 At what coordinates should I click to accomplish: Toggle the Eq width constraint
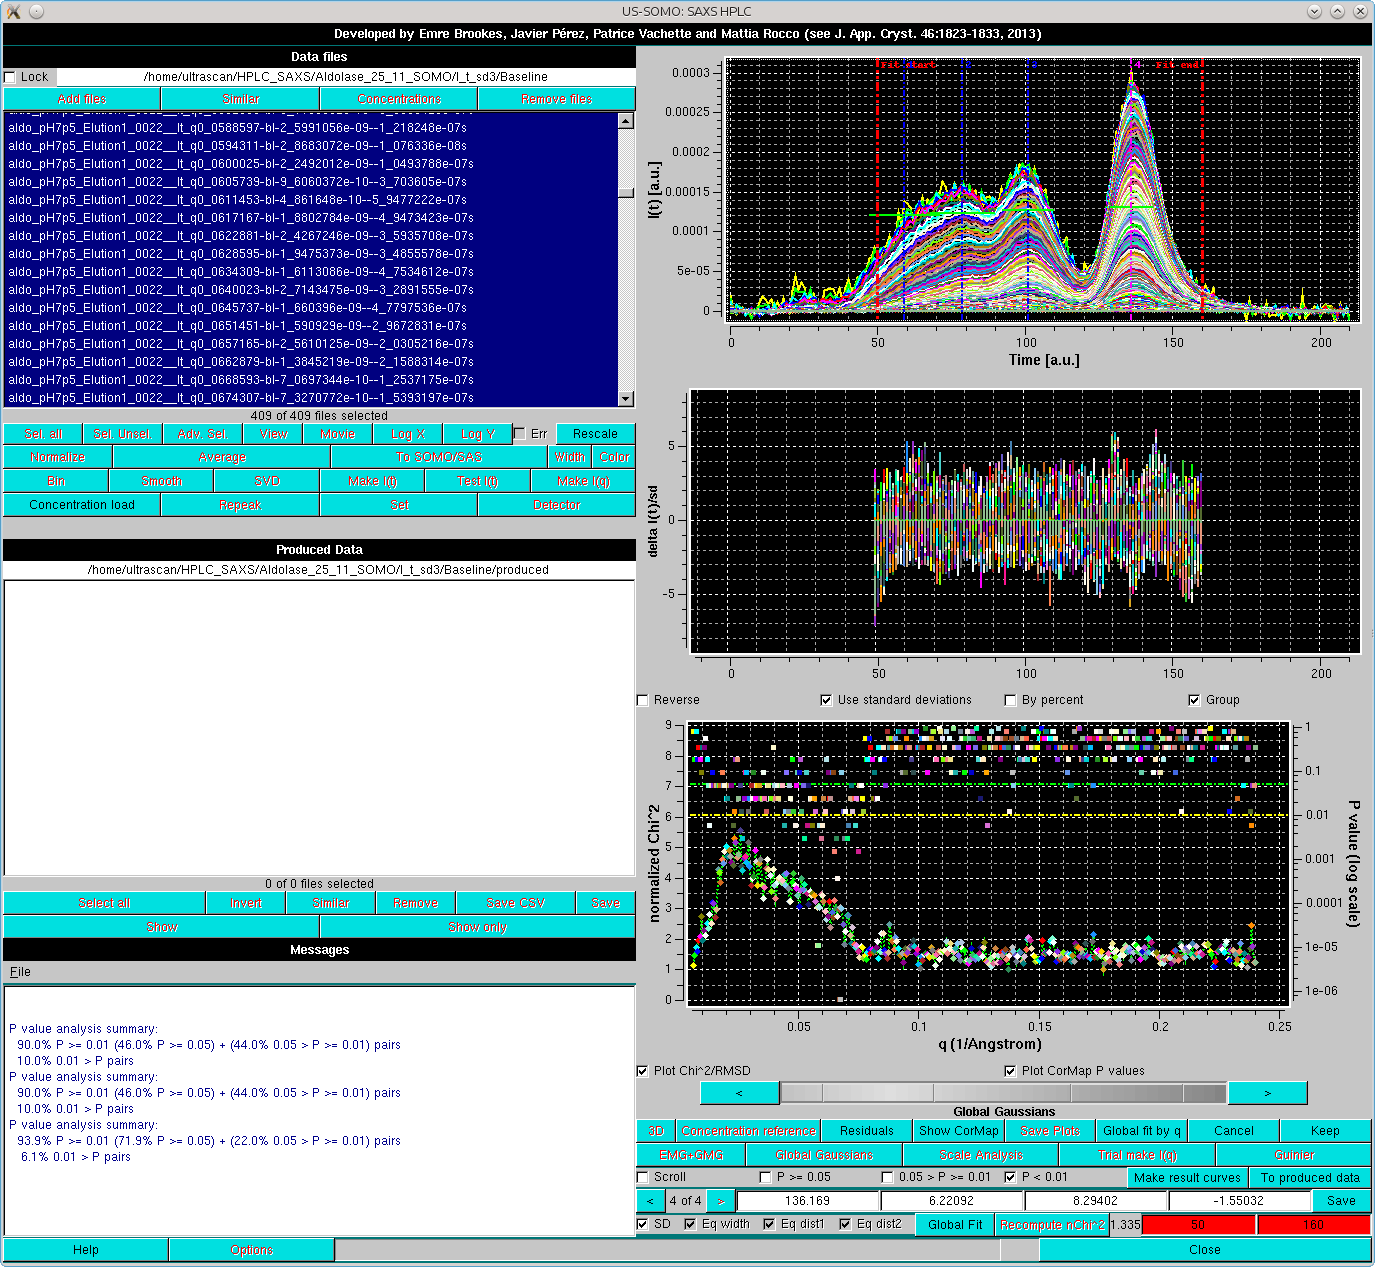click(x=690, y=1224)
